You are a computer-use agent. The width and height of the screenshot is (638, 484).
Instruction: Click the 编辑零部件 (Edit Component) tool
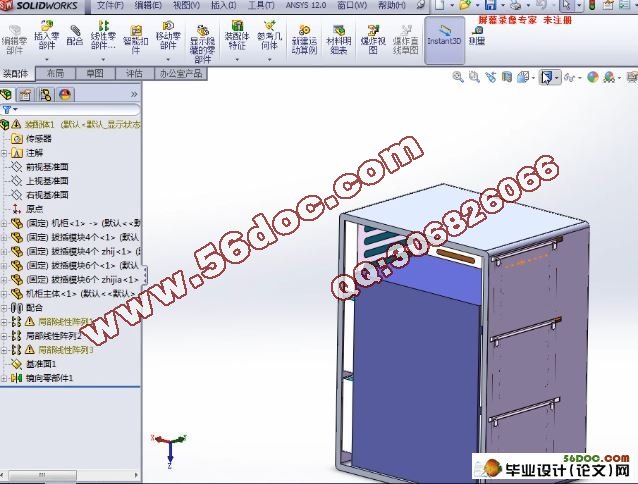tap(15, 40)
